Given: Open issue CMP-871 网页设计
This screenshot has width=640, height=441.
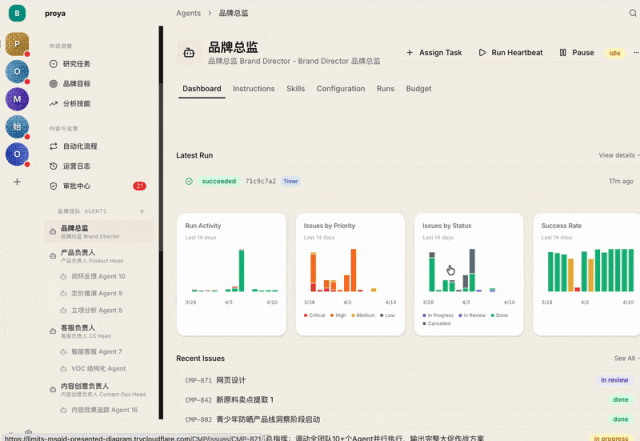Looking at the screenshot, I should pyautogui.click(x=408, y=380).
